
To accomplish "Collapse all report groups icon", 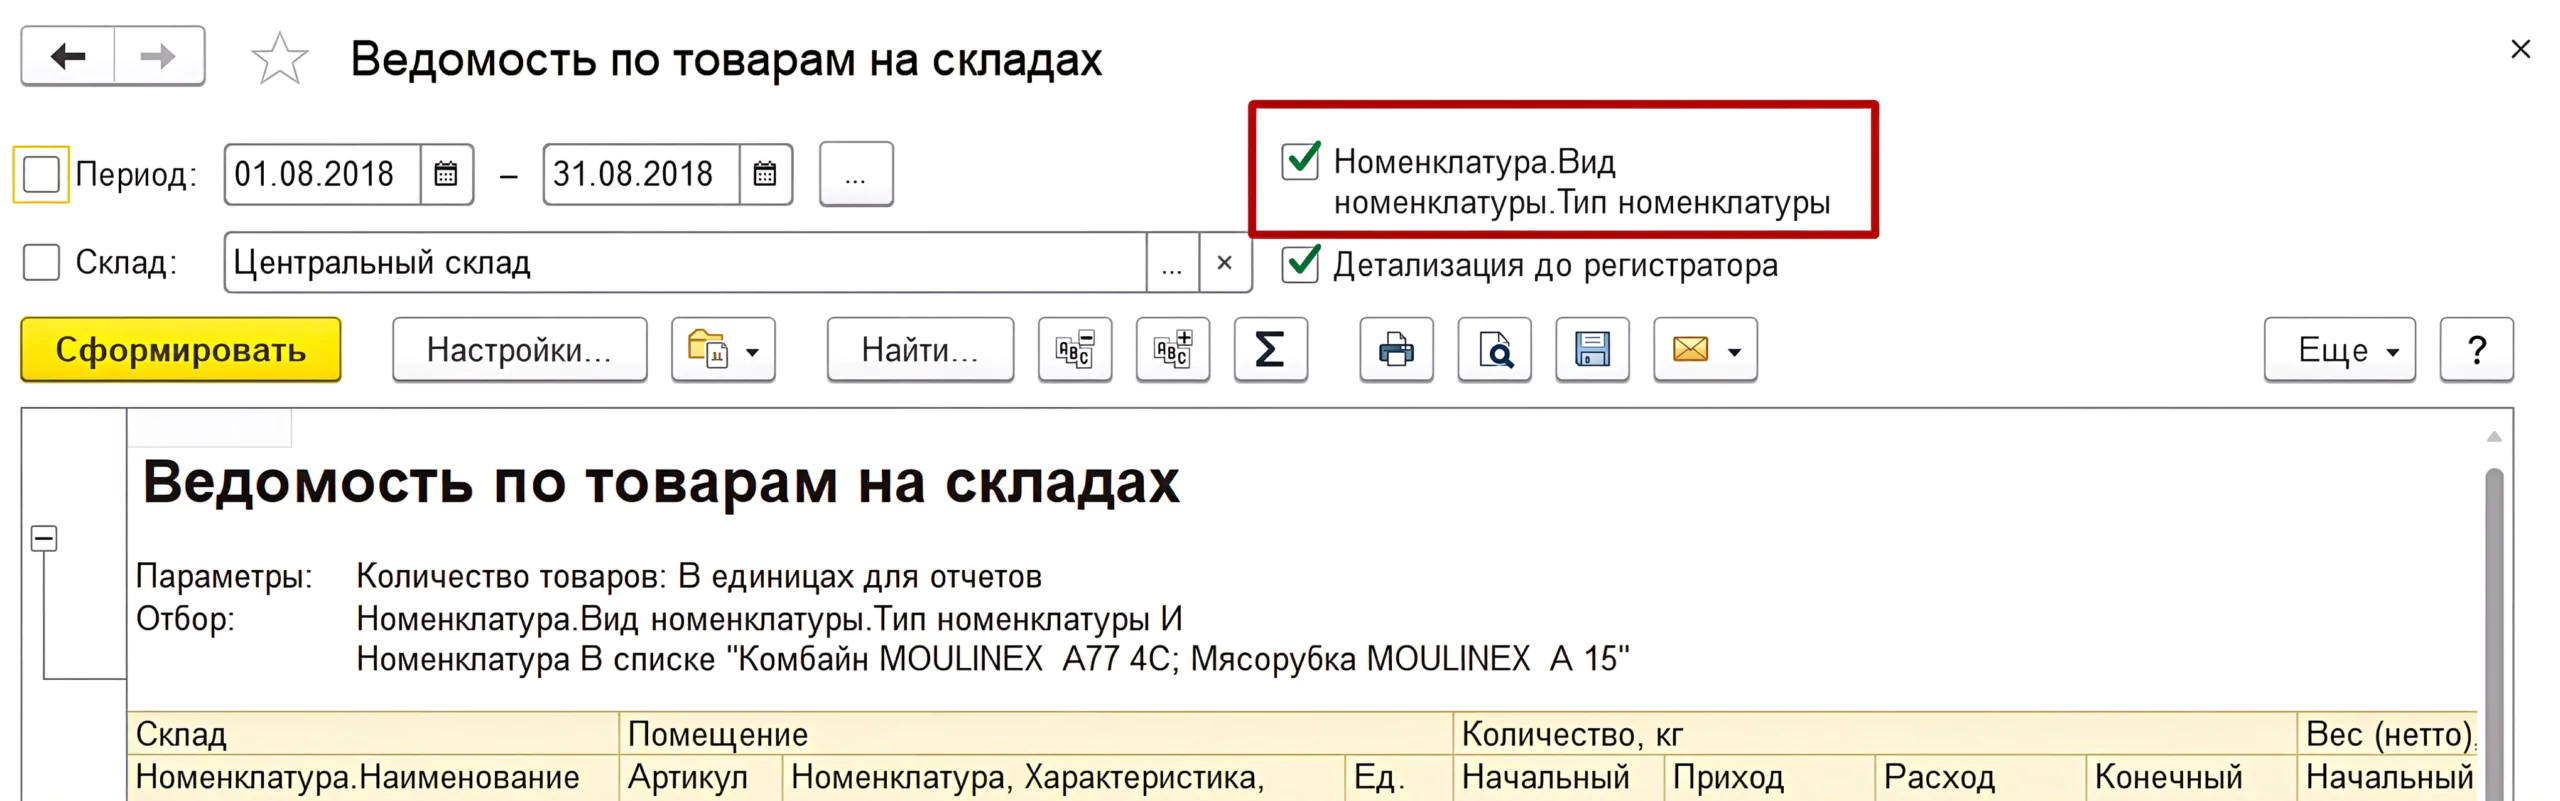I will [x=1075, y=350].
